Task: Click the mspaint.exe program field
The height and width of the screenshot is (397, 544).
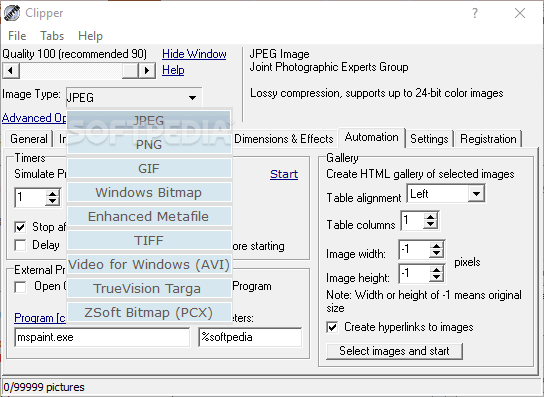Action: click(x=102, y=337)
